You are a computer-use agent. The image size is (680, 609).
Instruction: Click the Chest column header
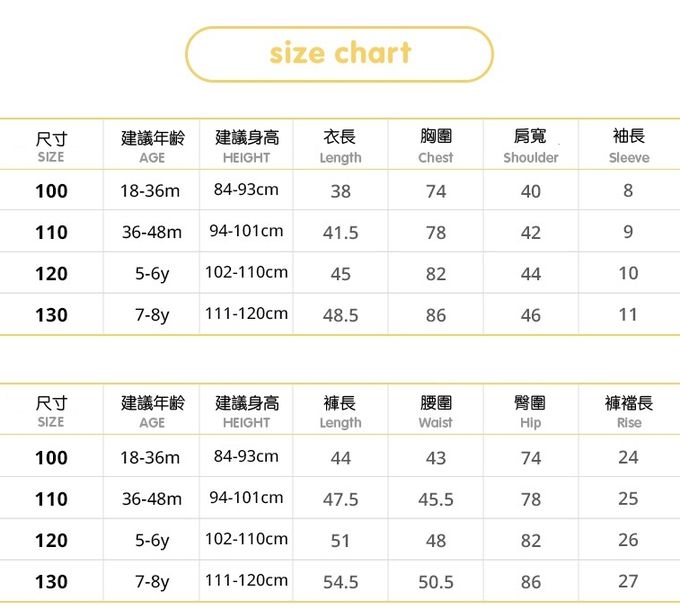click(435, 146)
